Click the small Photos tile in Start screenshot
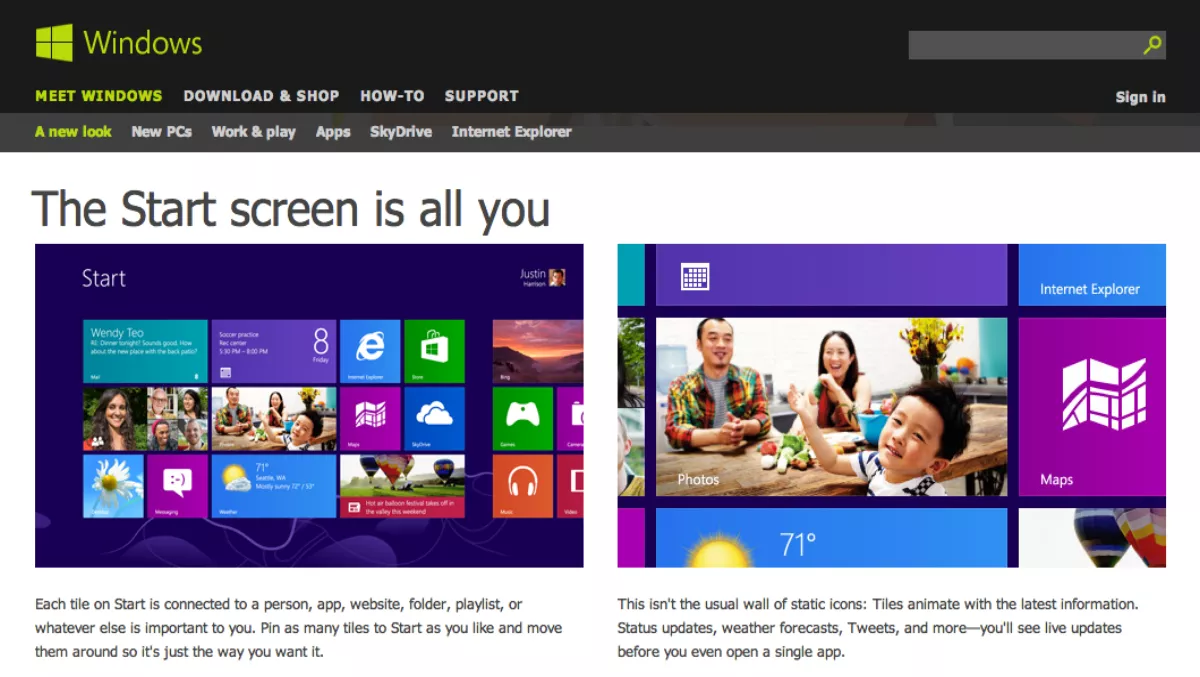The image size is (1200, 677). tap(274, 418)
